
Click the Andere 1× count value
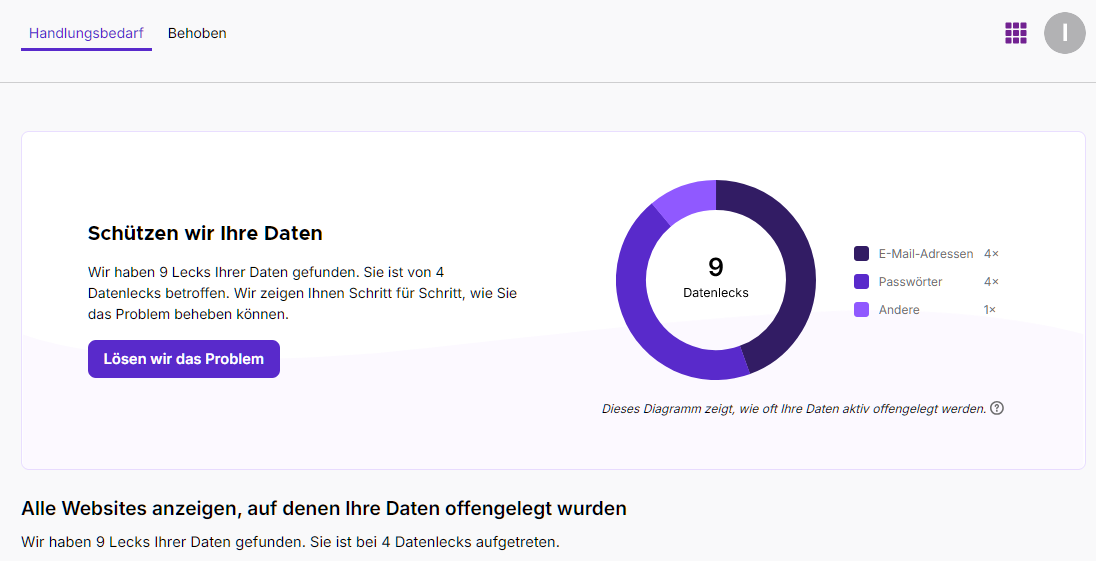(x=990, y=309)
